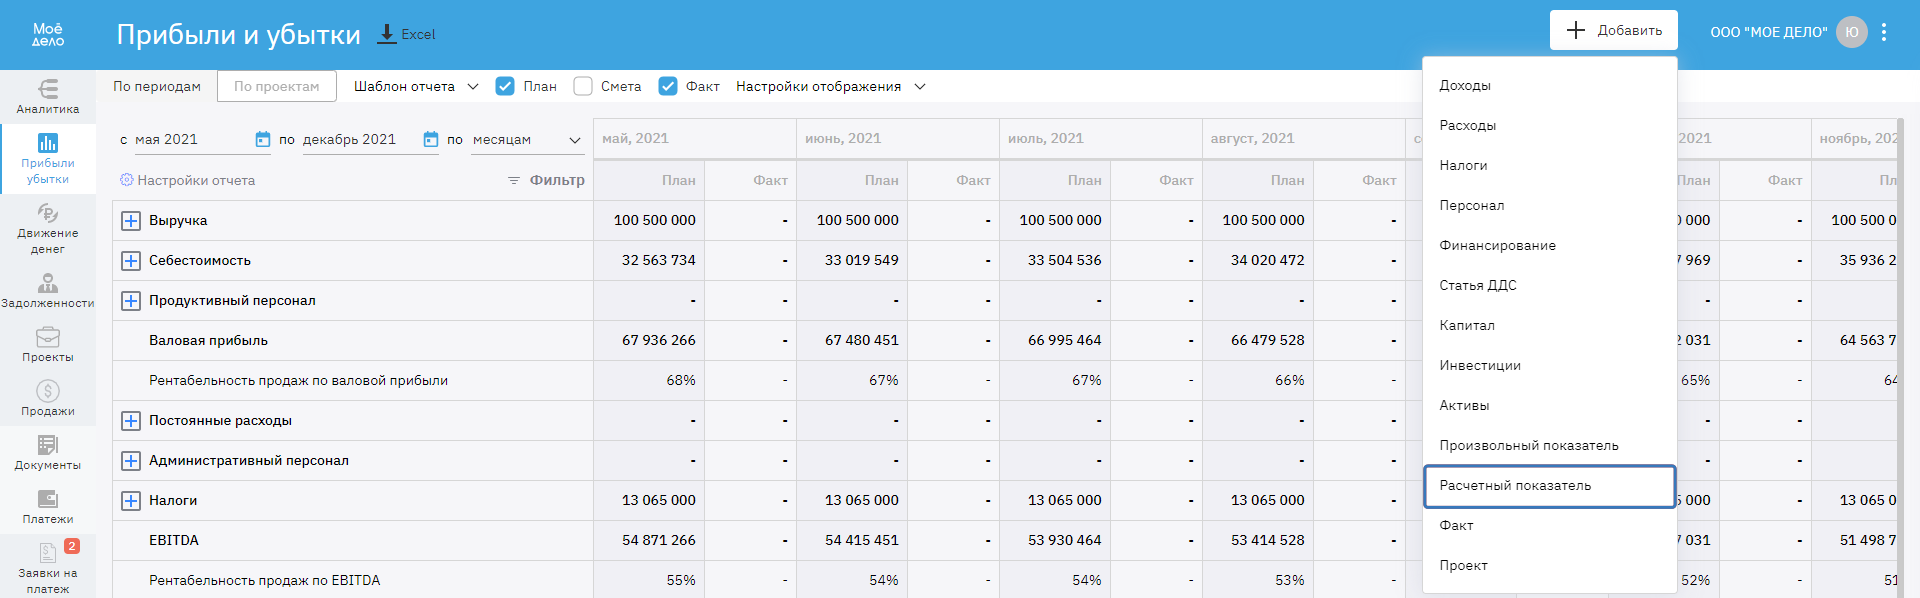Screen dimensions: 1920x598
Task: Open Аналитика in the sidebar
Action: (47, 96)
